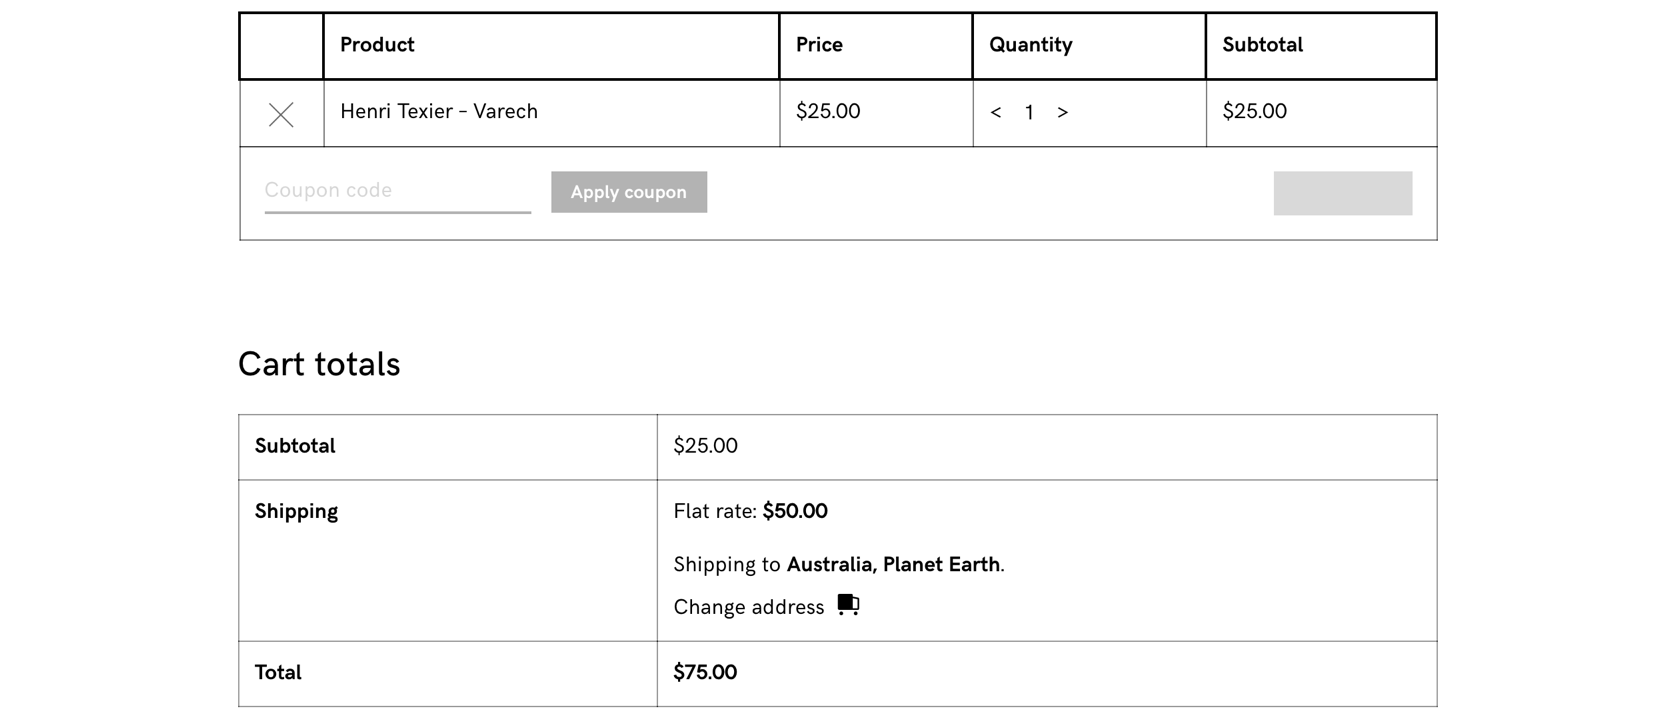Click the Cart totals heading
The height and width of the screenshot is (716, 1672).
coord(319,364)
